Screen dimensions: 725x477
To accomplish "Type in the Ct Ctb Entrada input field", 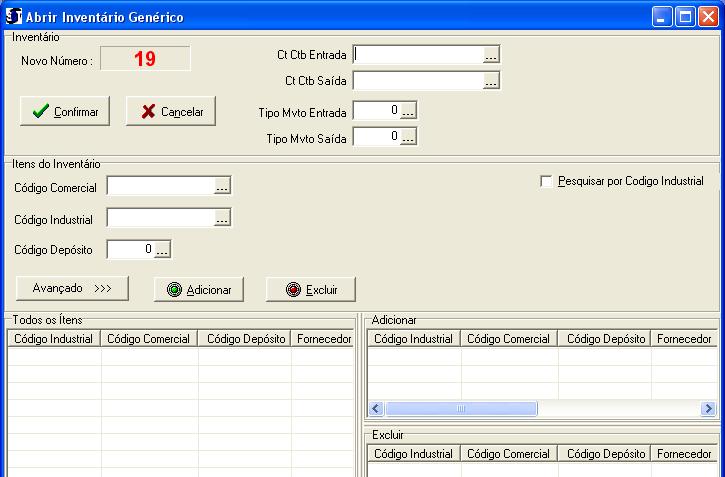I will point(418,55).
